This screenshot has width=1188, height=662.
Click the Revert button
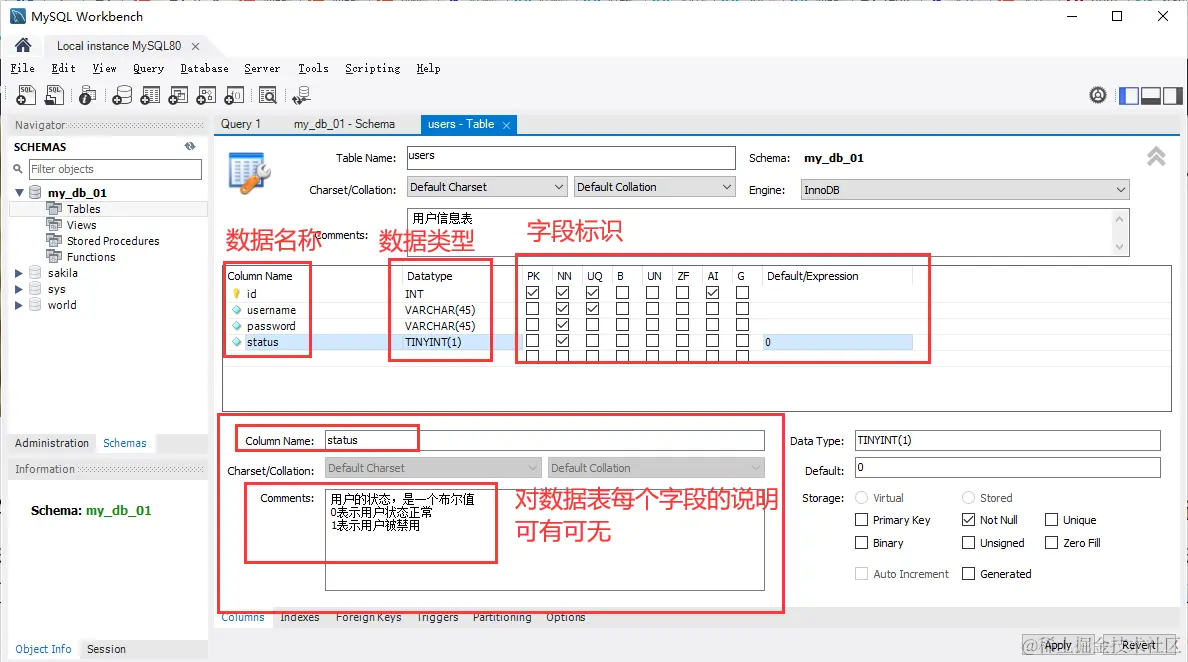point(1140,645)
